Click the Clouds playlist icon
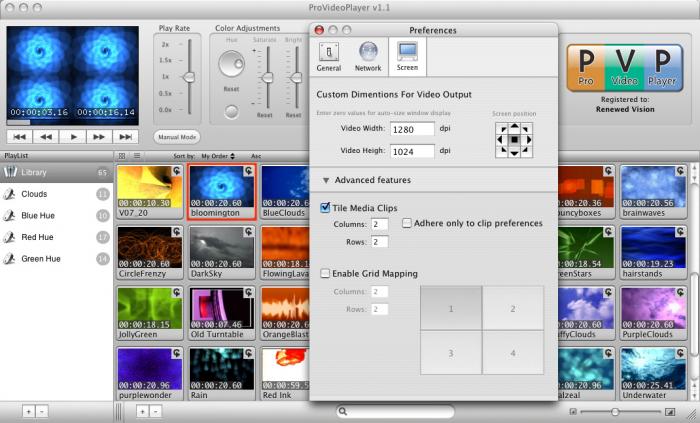700x423 pixels. (x=10, y=194)
